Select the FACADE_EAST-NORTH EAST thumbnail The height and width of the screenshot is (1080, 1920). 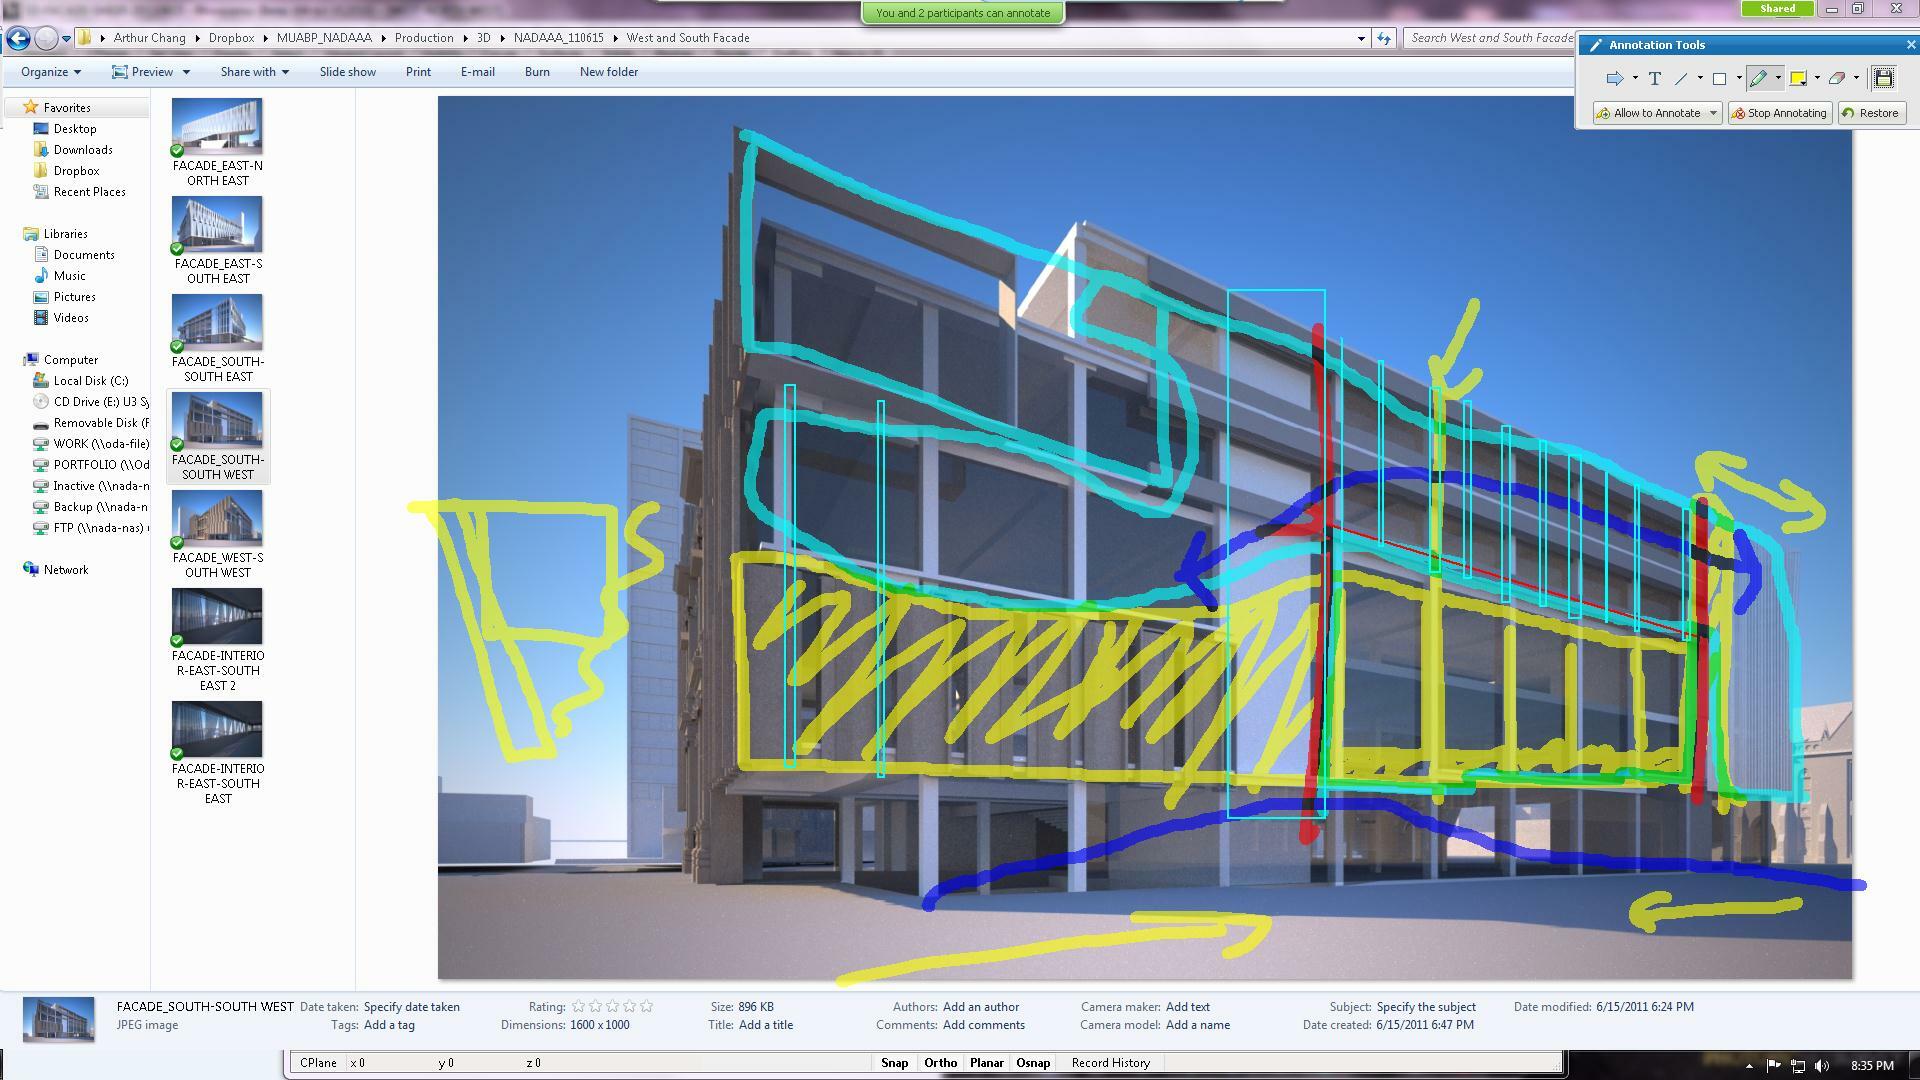(x=217, y=142)
